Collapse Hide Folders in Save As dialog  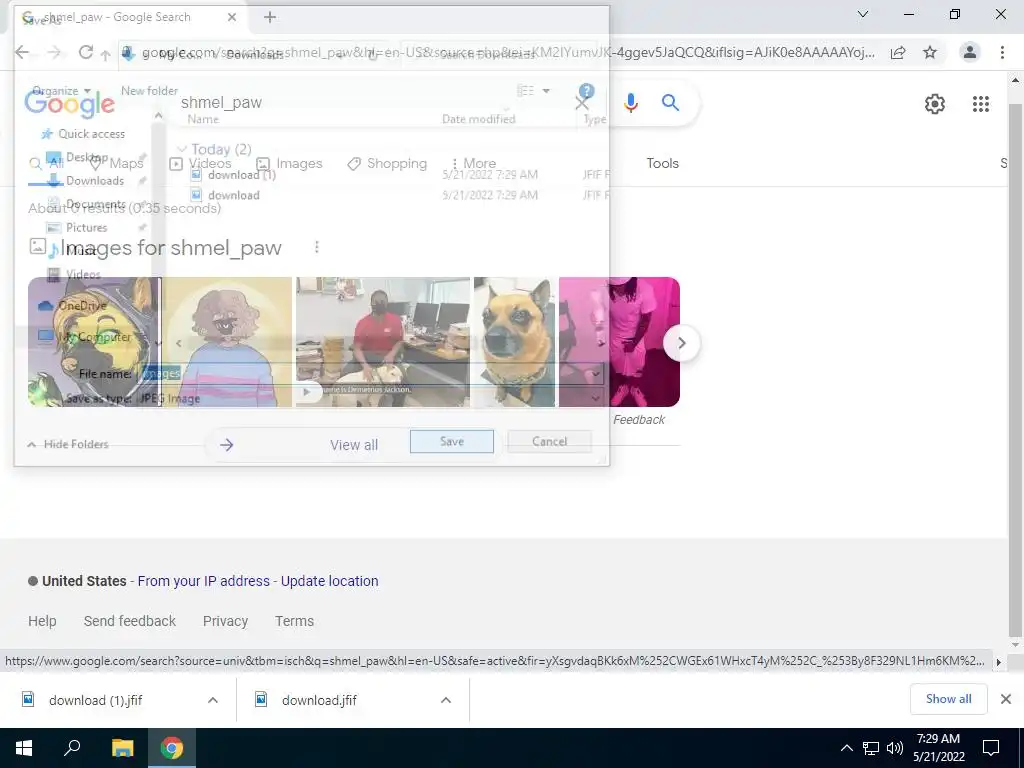point(68,444)
